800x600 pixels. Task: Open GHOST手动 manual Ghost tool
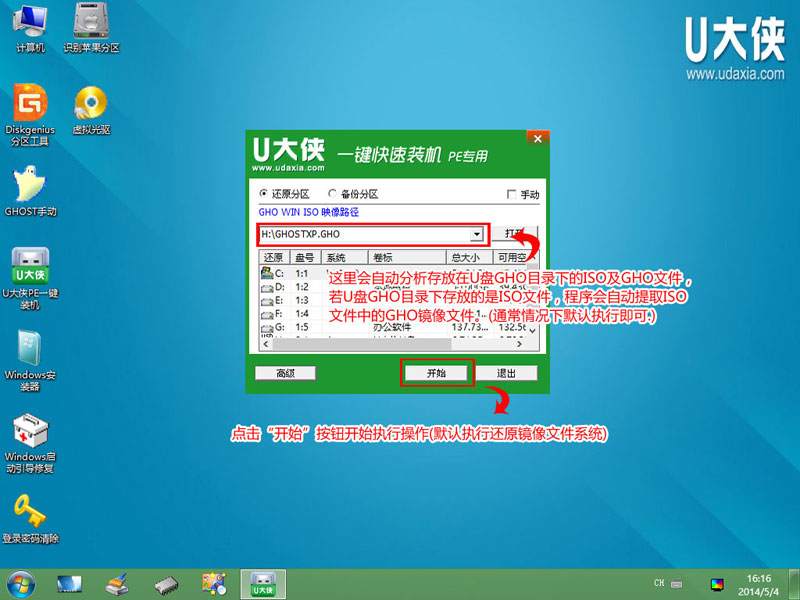(x=28, y=185)
